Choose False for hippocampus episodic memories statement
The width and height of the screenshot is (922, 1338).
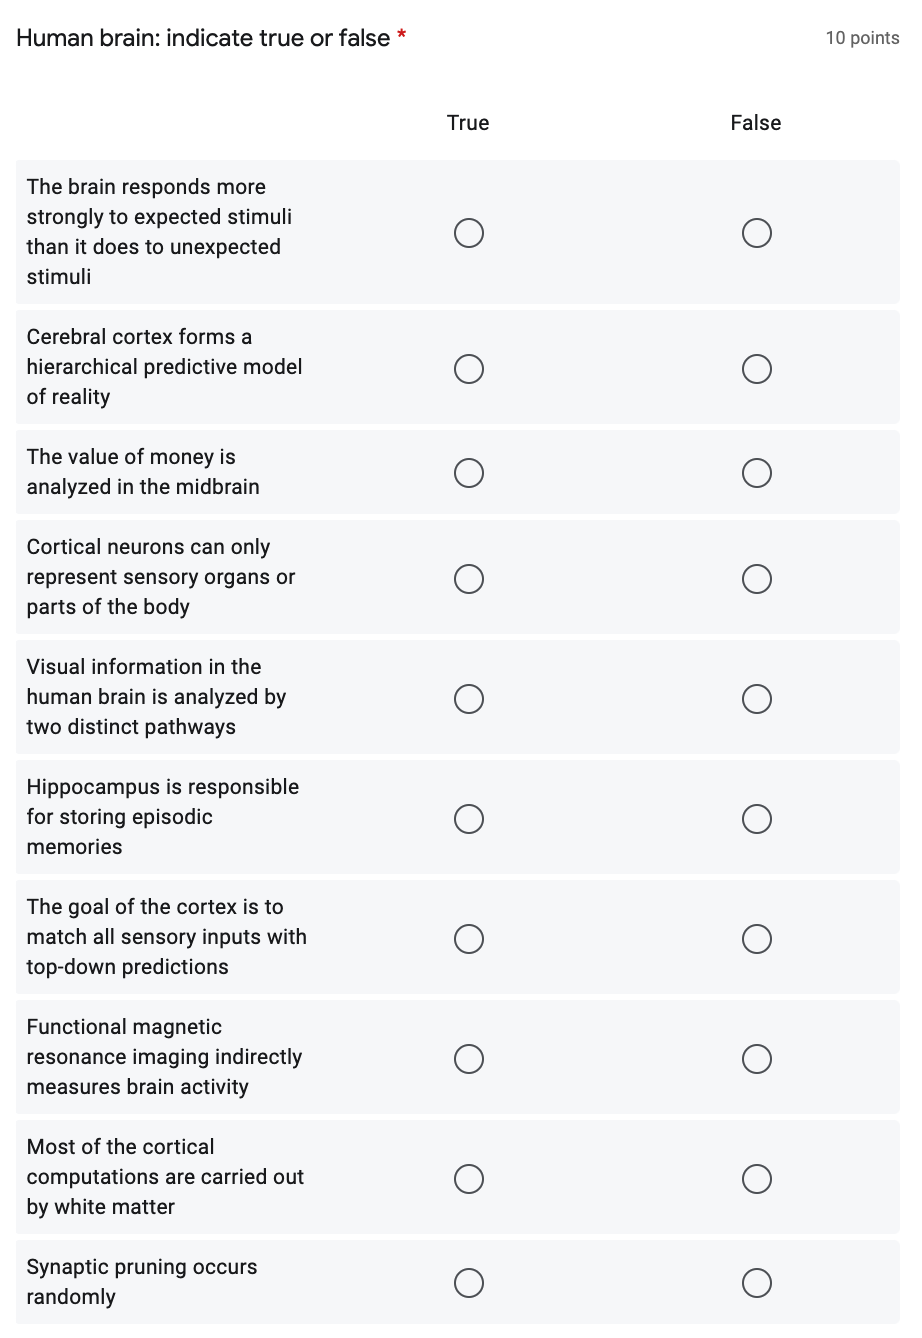756,818
